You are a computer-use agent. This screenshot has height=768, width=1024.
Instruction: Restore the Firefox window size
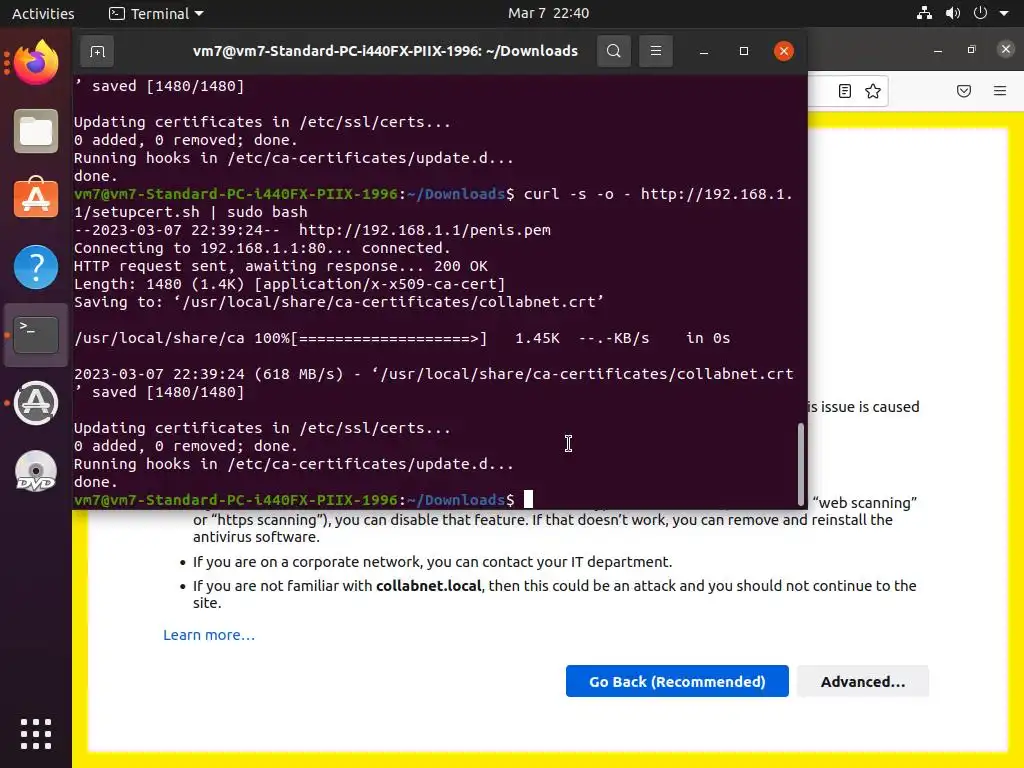tap(972, 50)
